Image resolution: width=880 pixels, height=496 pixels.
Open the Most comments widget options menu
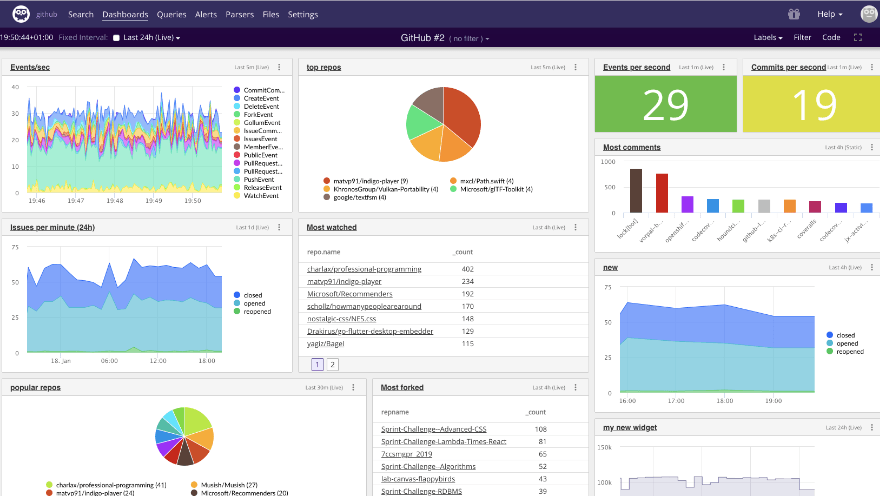click(x=870, y=147)
